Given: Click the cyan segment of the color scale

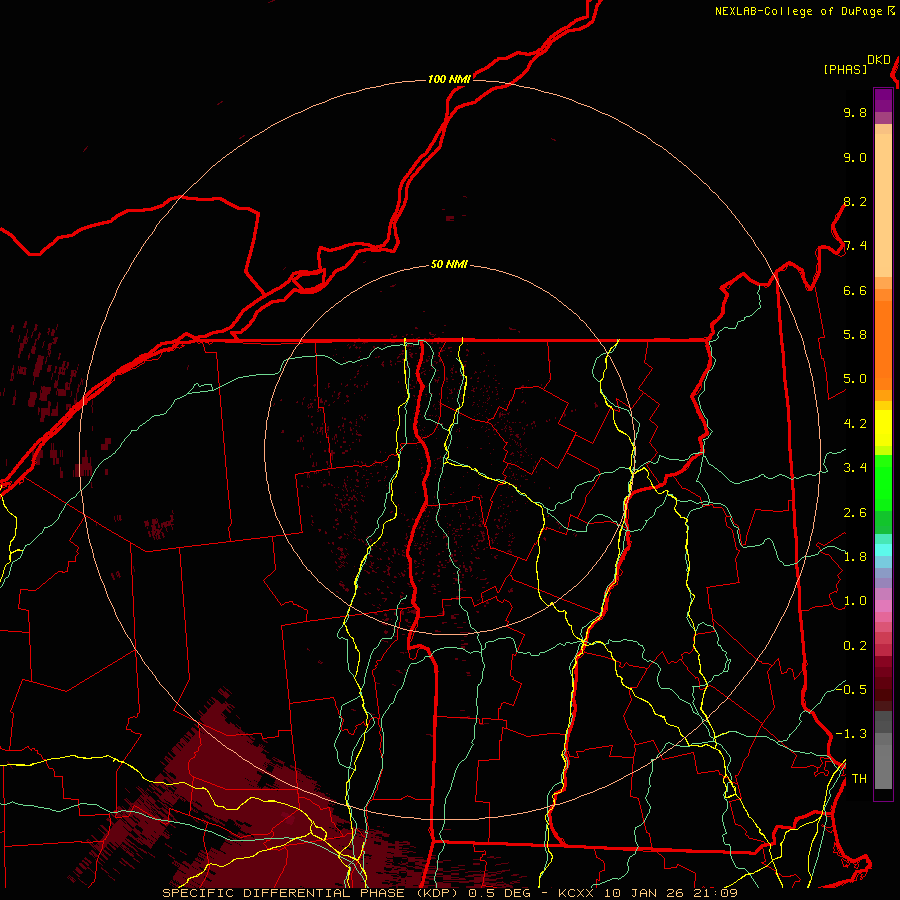Looking at the screenshot, I should pos(883,550).
